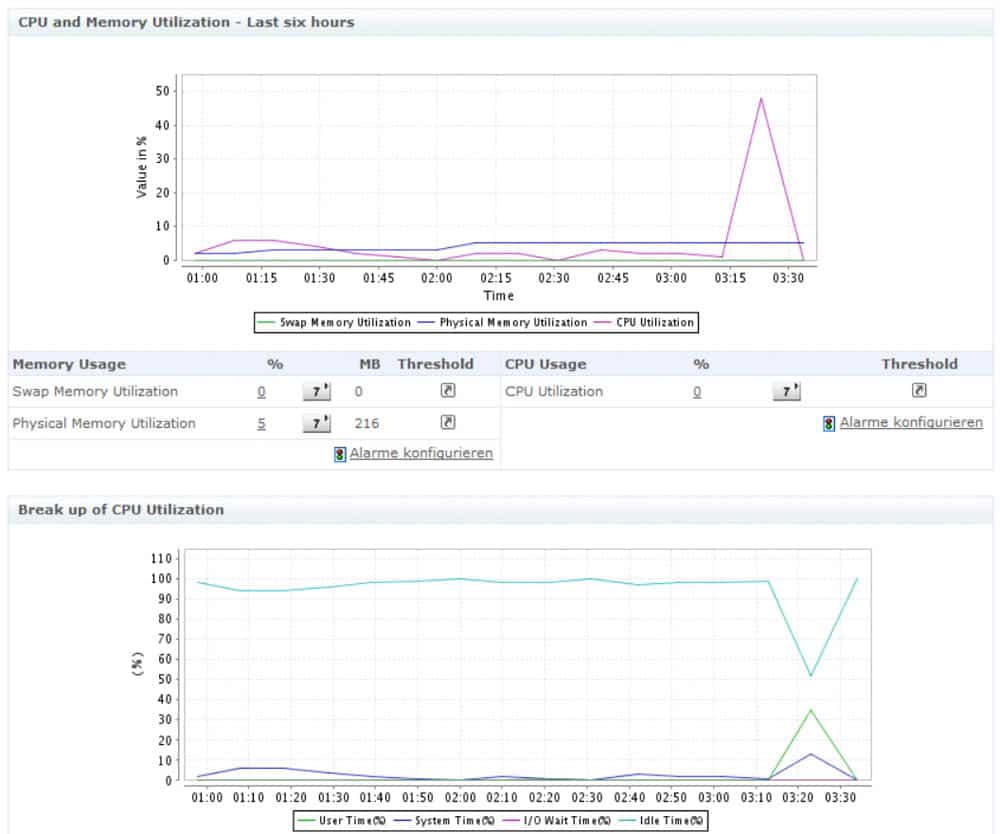Click Swap Memory Utilization row label
This screenshot has width=1000, height=834.
tap(95, 391)
